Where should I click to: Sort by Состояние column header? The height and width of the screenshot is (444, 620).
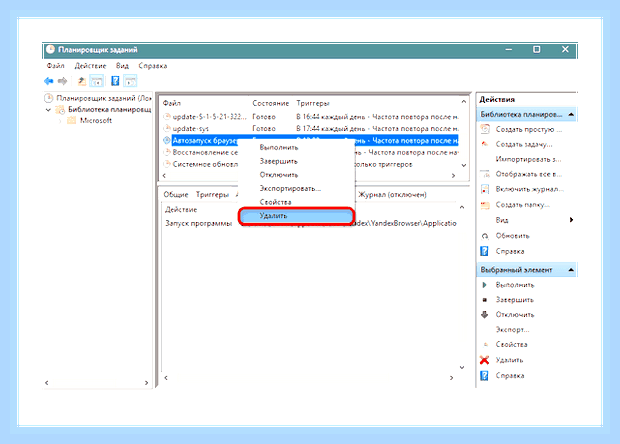tap(270, 103)
